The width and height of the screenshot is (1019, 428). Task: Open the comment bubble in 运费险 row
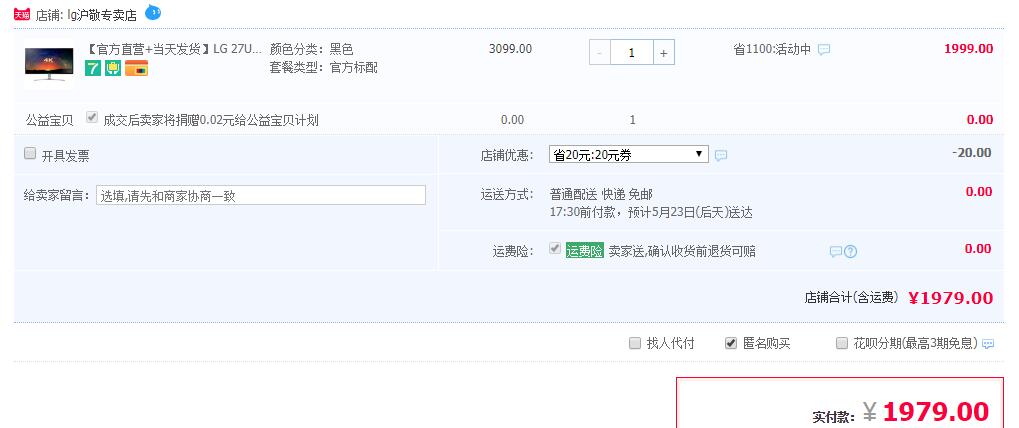point(836,251)
